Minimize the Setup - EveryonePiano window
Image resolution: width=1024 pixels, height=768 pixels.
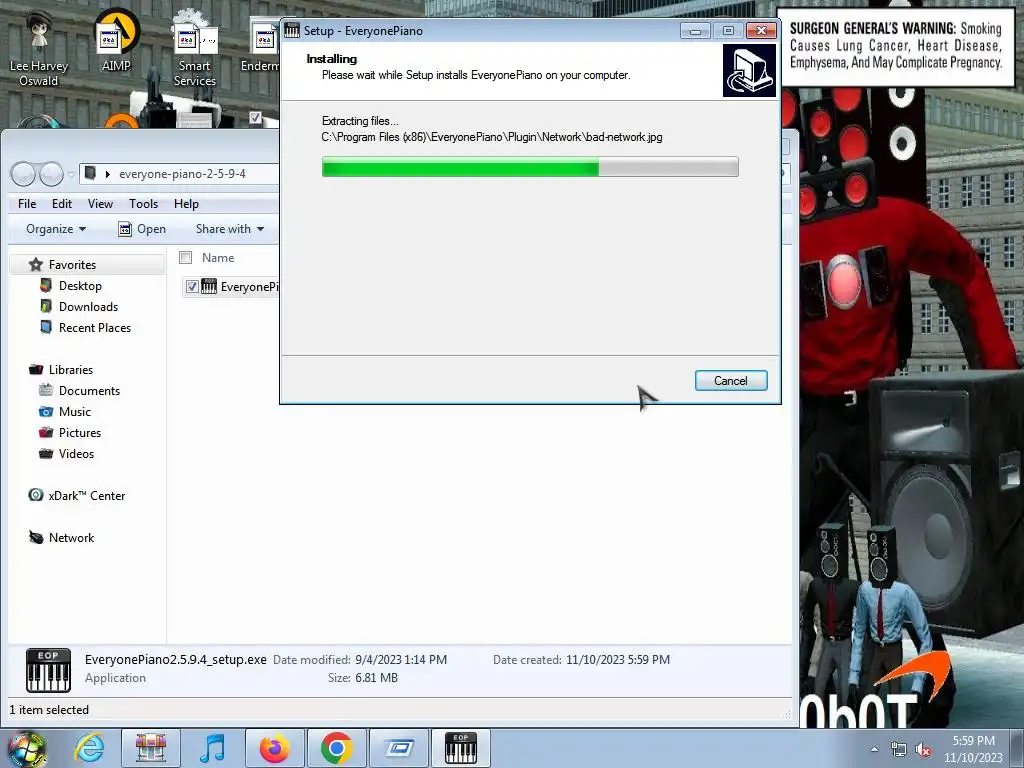pos(695,31)
